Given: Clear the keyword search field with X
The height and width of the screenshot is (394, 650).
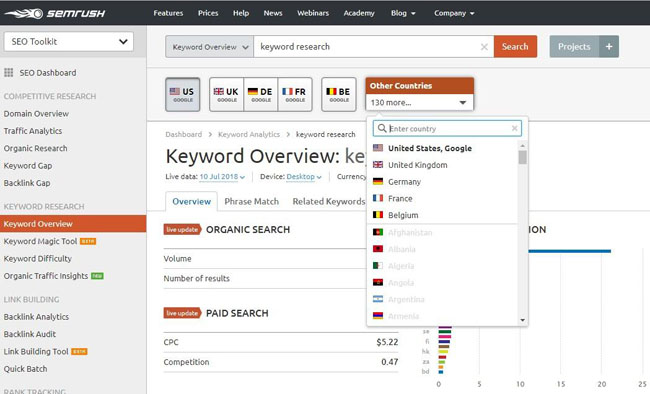Looking at the screenshot, I should pyautogui.click(x=484, y=47).
